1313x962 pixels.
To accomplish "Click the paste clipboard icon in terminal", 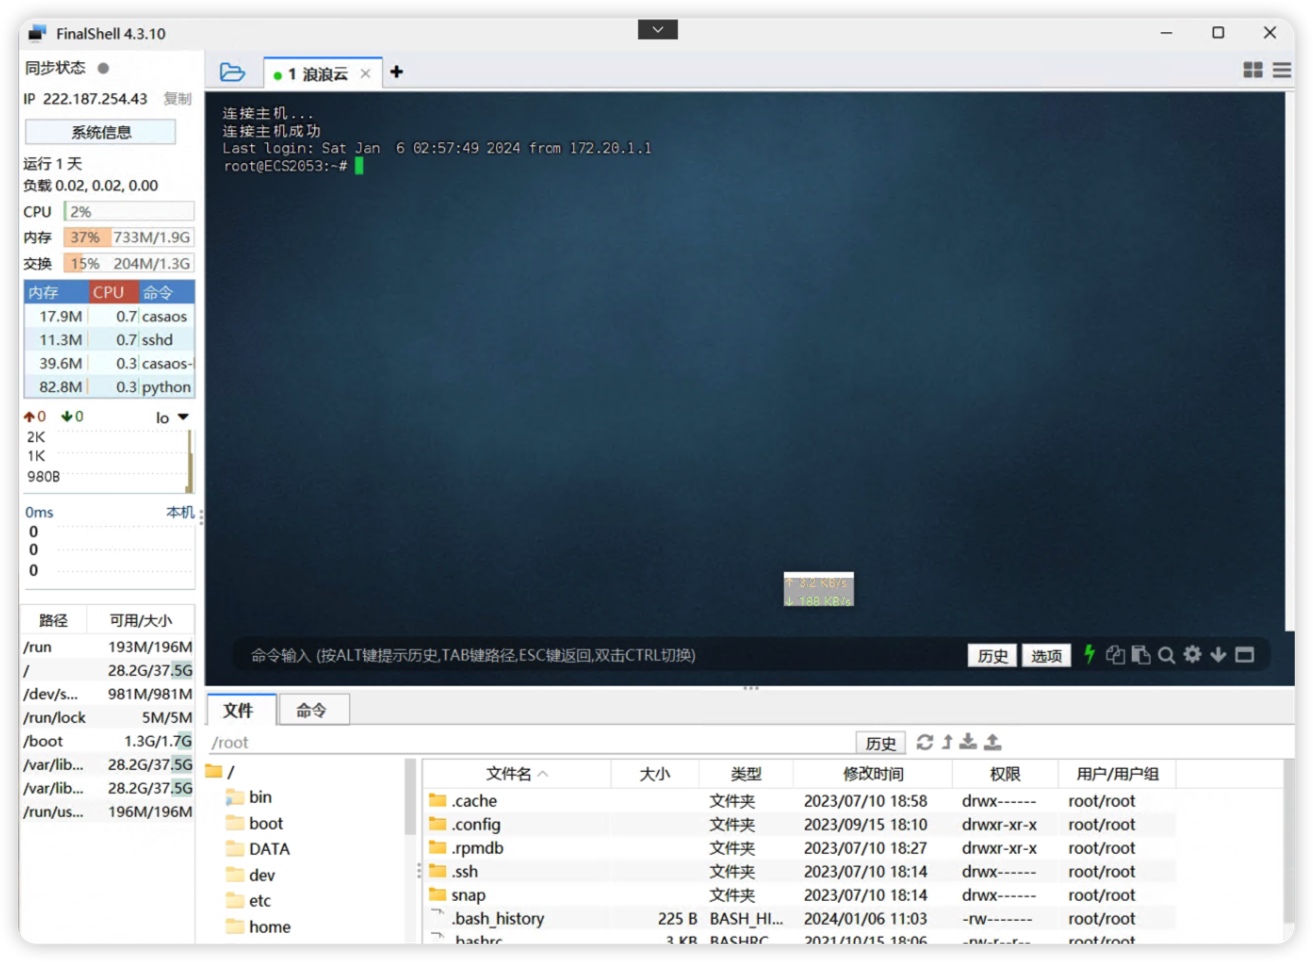I will pyautogui.click(x=1140, y=655).
